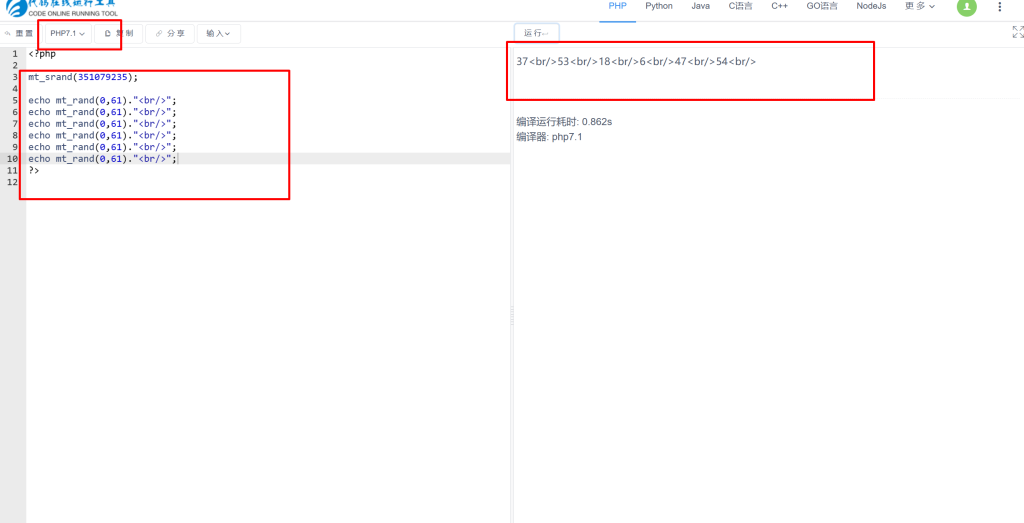Screen dimensions: 1024x523
Task: Open the three-dot more options menu
Action: [999, 7]
